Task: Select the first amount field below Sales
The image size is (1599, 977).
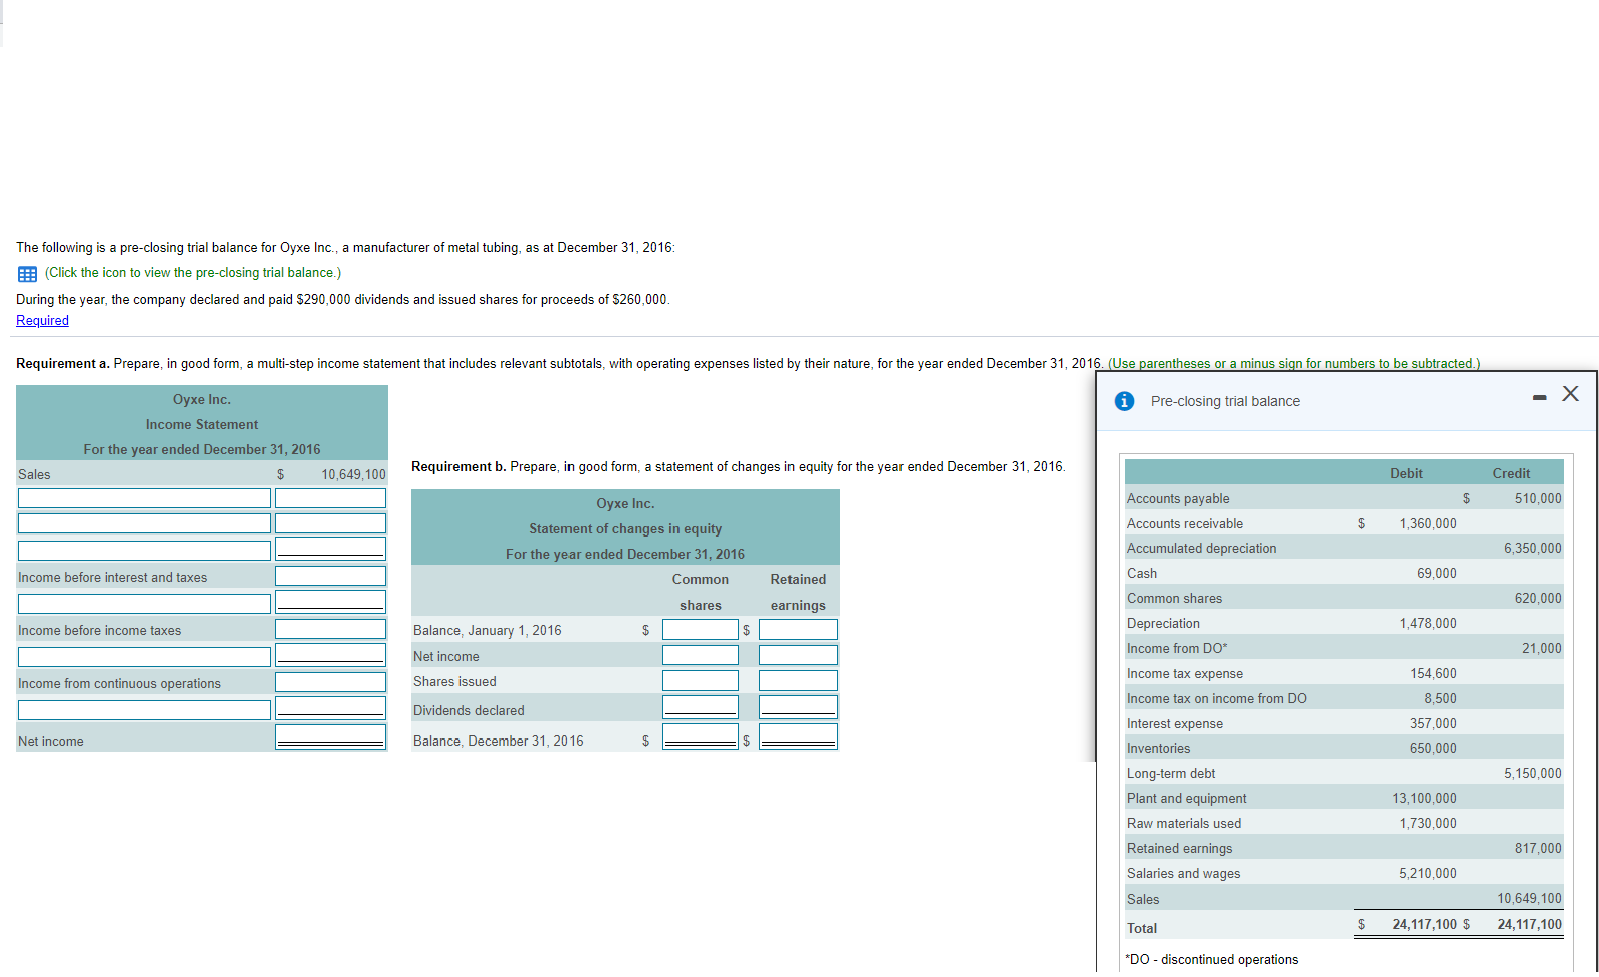Action: pyautogui.click(x=330, y=498)
